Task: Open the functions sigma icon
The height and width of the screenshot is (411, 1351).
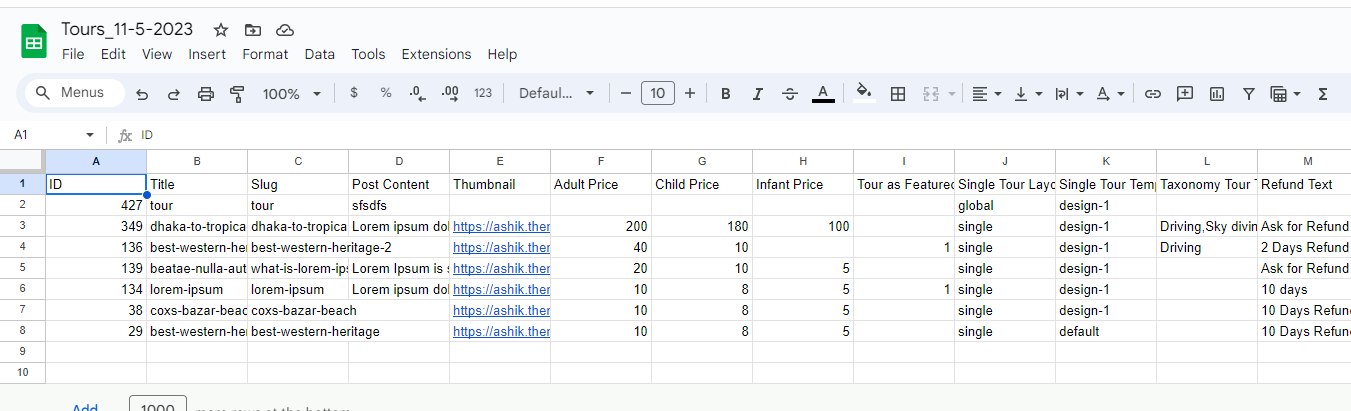Action: (x=1323, y=94)
